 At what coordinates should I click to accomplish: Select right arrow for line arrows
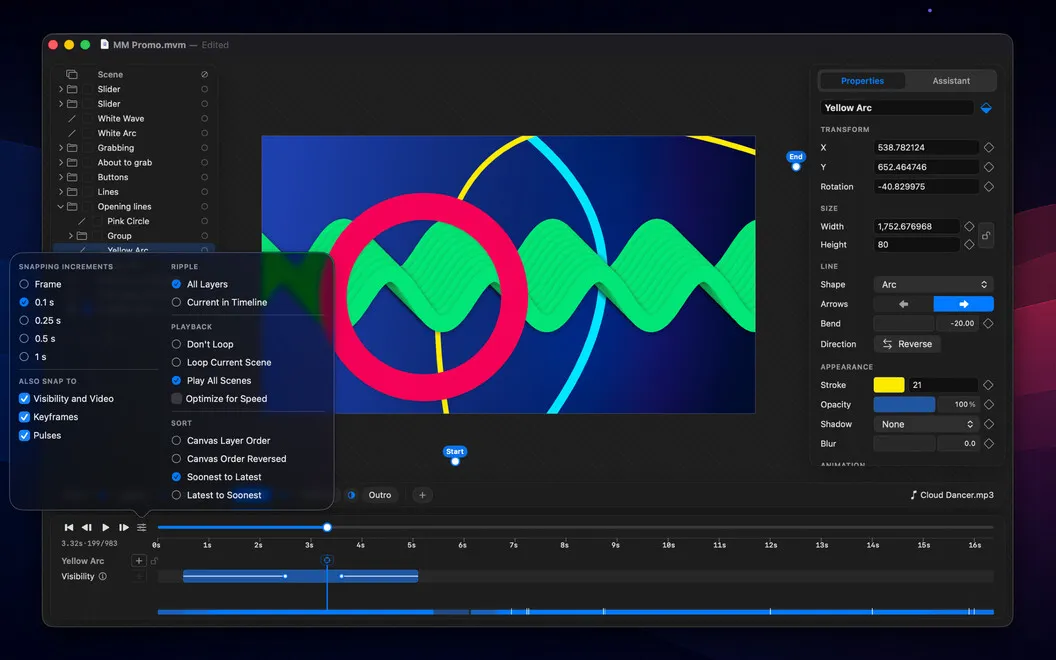coord(963,304)
